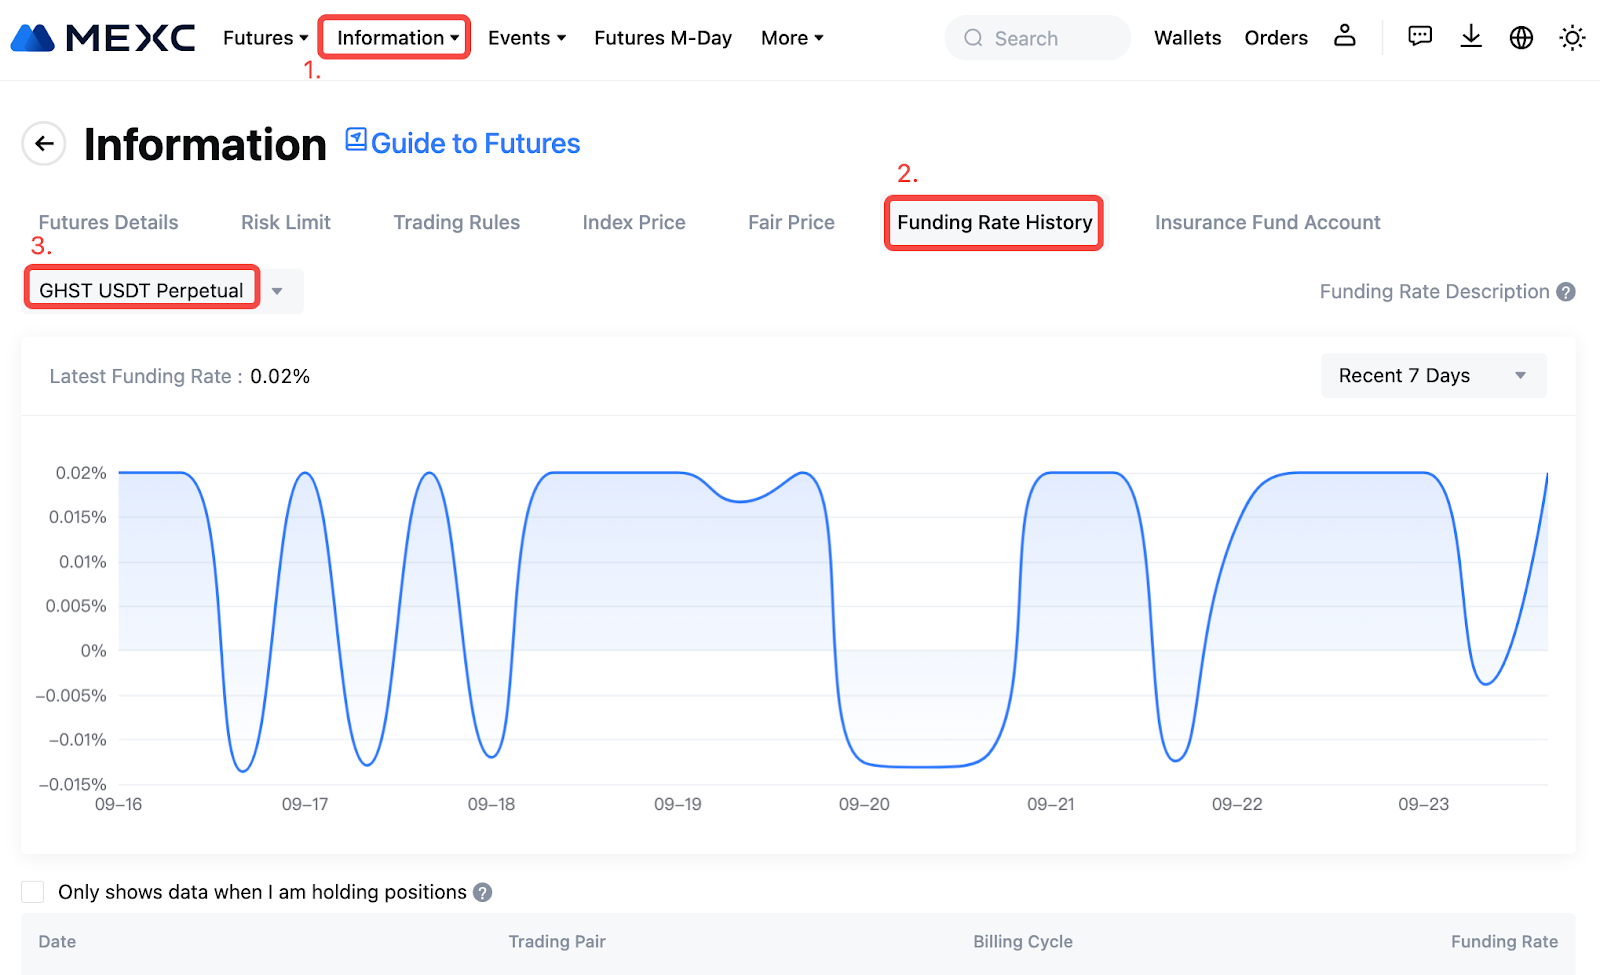Toggle the light/dark theme sun icon
This screenshot has width=1600, height=975.
(1572, 38)
